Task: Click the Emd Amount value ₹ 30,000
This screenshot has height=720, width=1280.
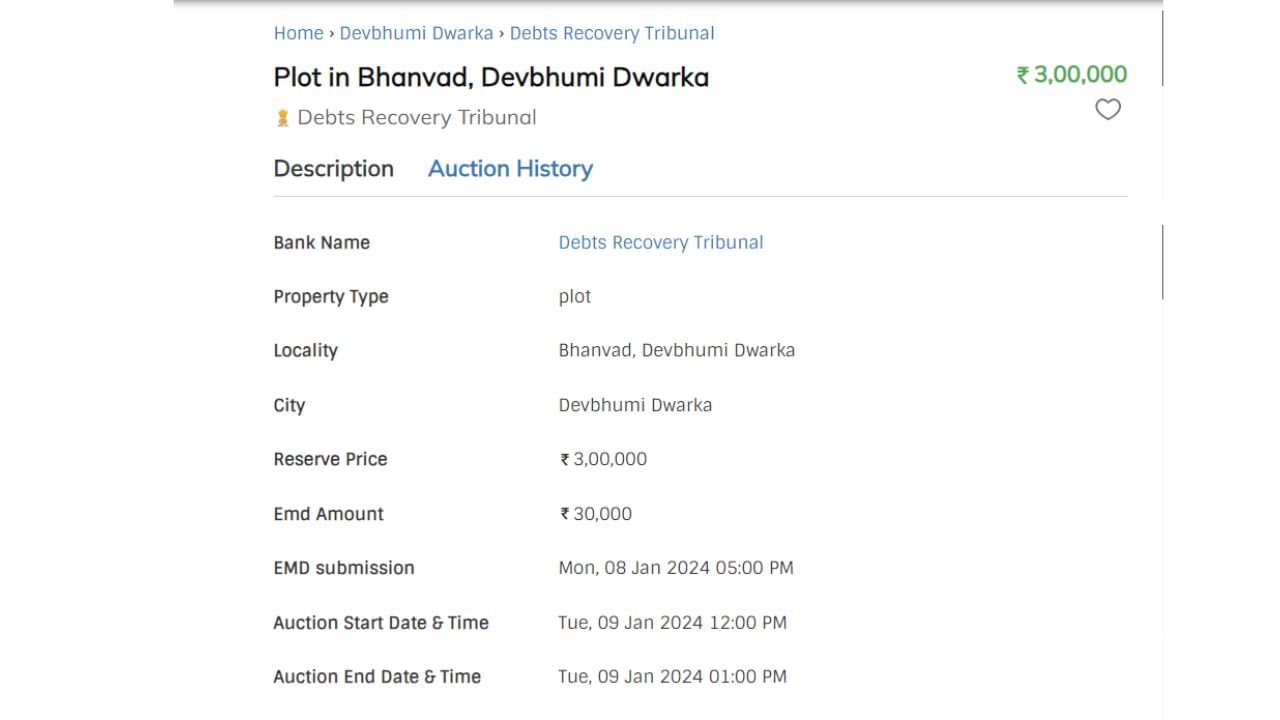Action: tap(596, 513)
